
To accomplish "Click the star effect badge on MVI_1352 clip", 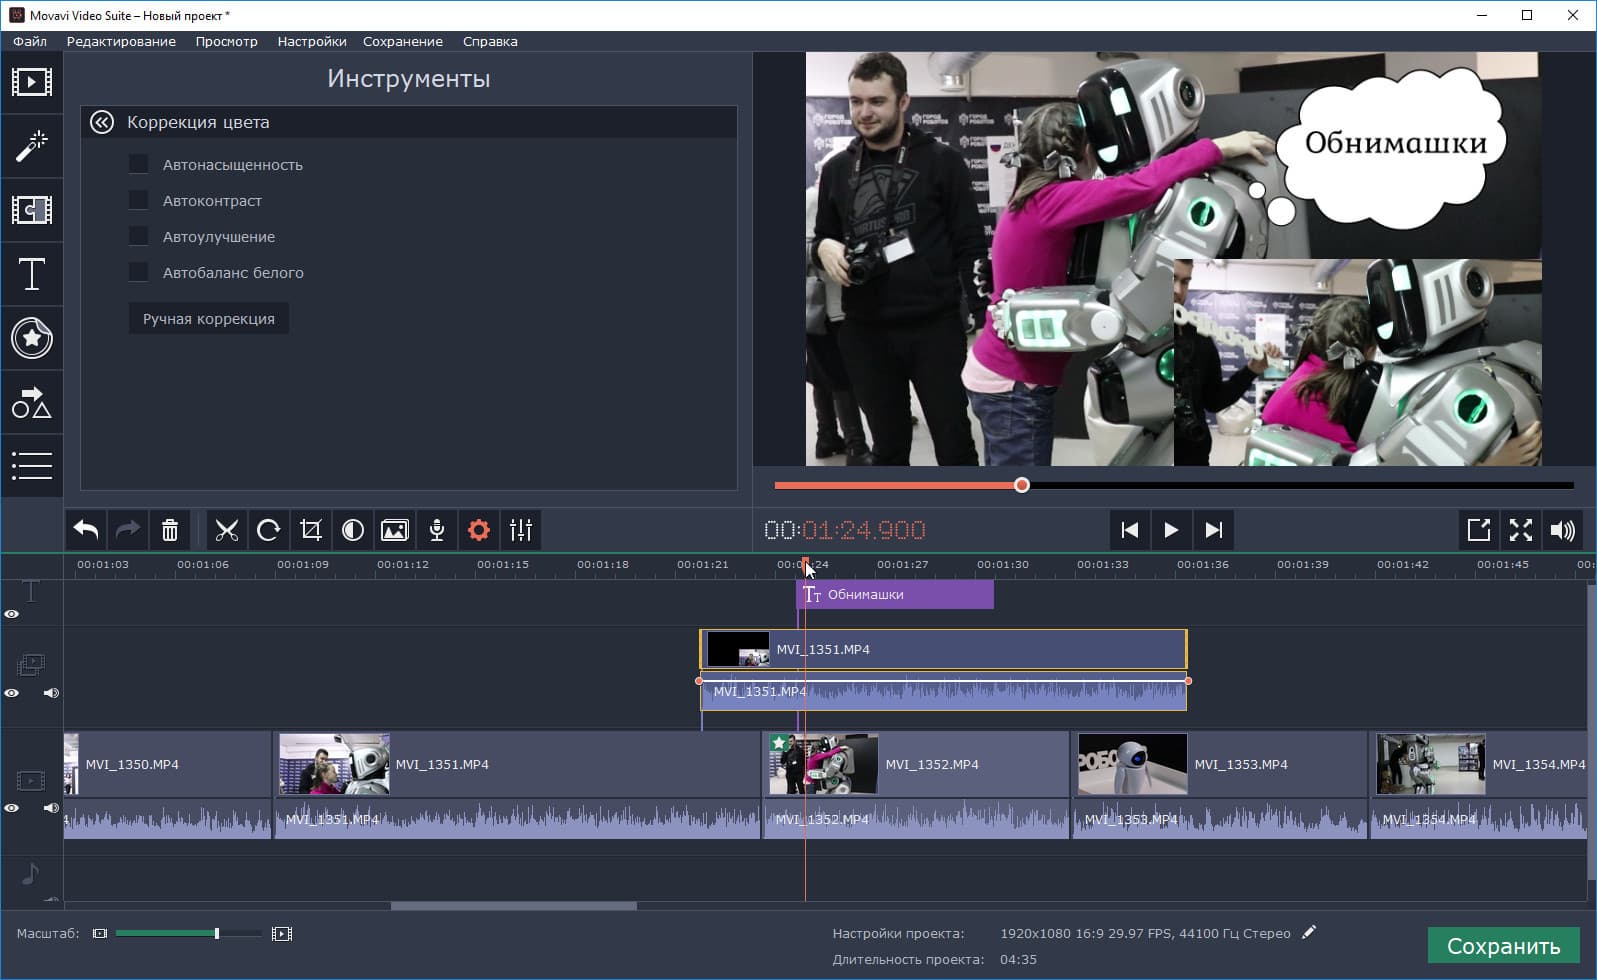I will coord(779,743).
